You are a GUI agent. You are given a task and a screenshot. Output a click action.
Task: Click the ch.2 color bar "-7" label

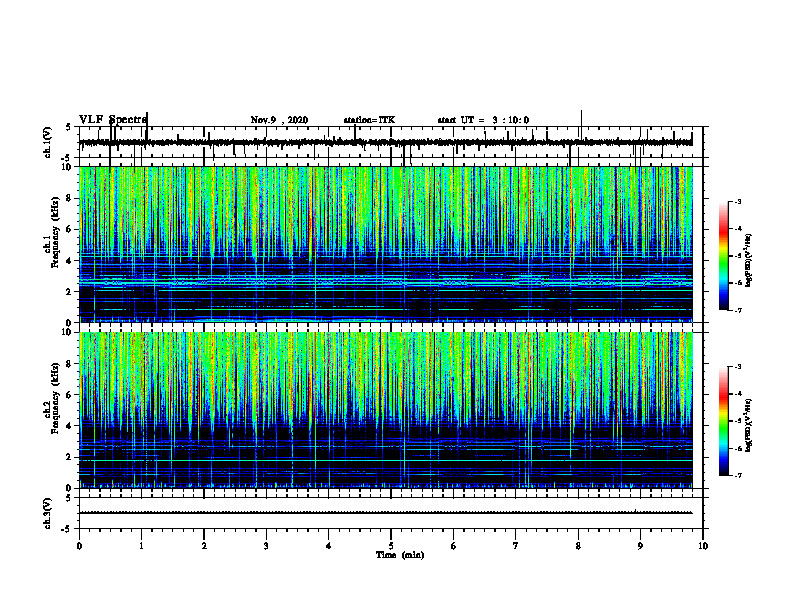tap(738, 476)
